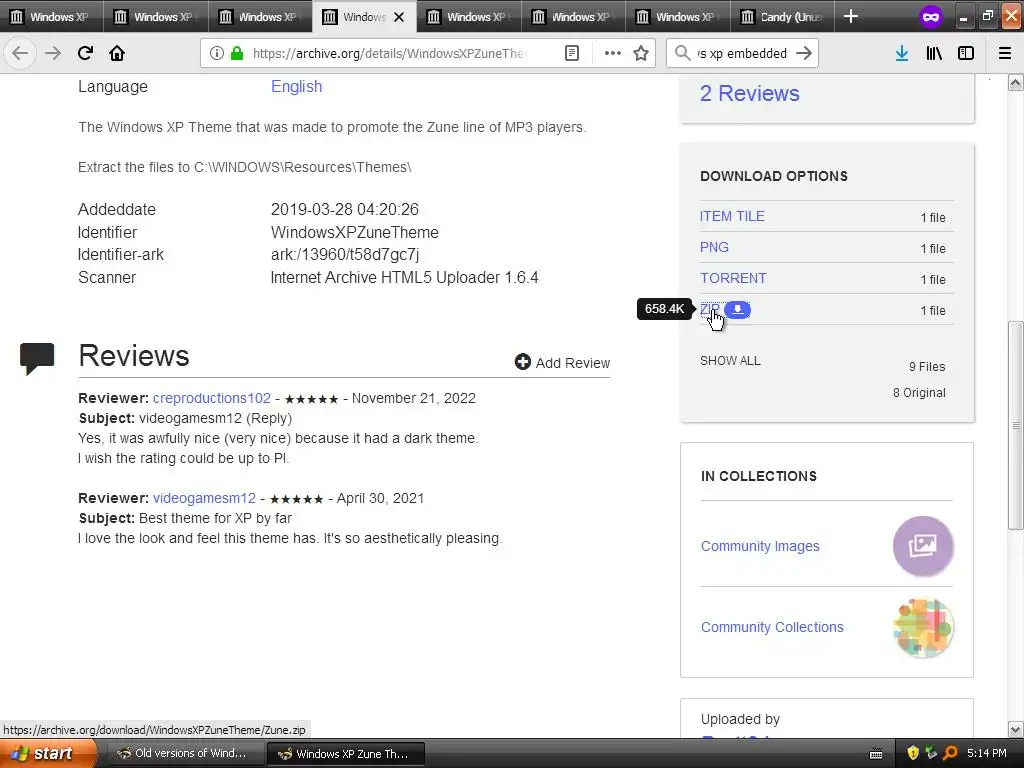Click the 8 Original count text
The width and height of the screenshot is (1024, 768).
pyautogui.click(x=919, y=392)
